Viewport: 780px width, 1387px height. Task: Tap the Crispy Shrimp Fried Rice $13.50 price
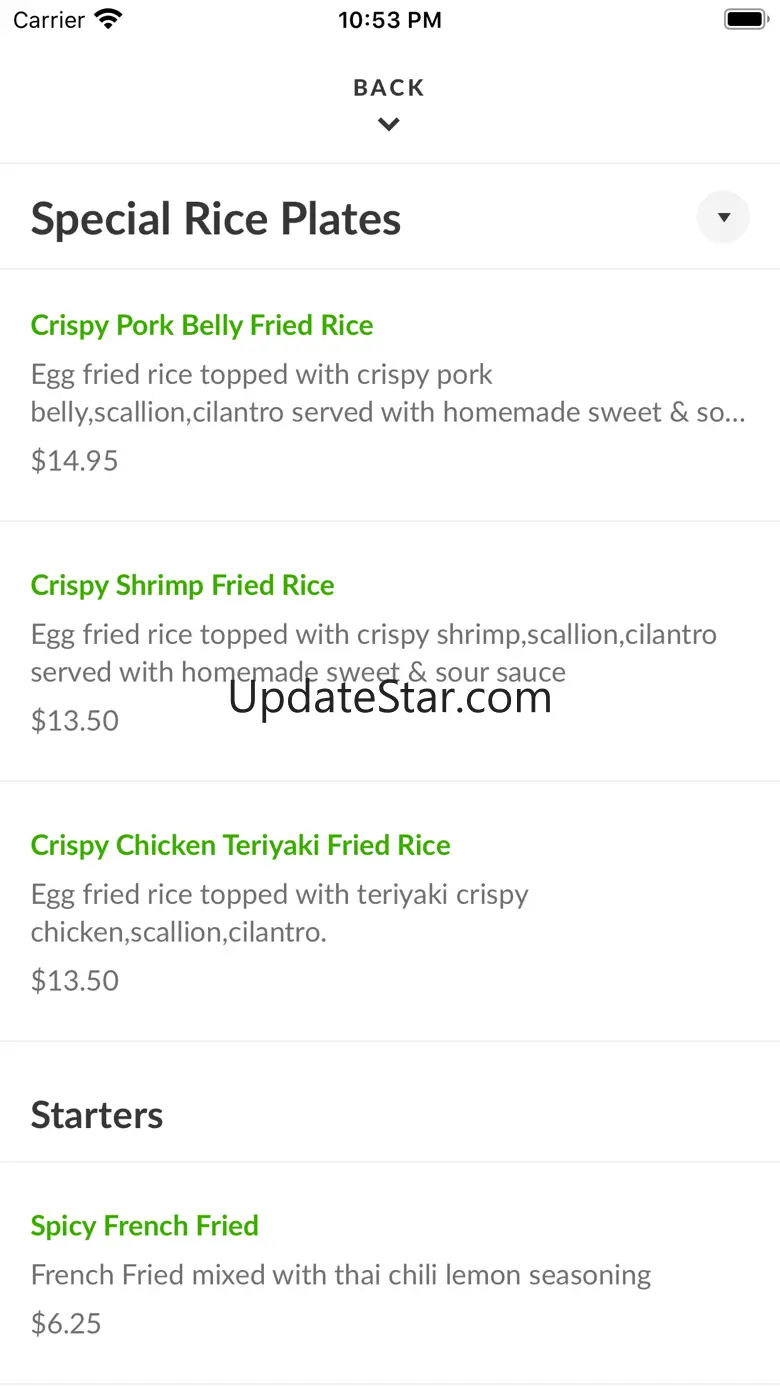pos(75,721)
